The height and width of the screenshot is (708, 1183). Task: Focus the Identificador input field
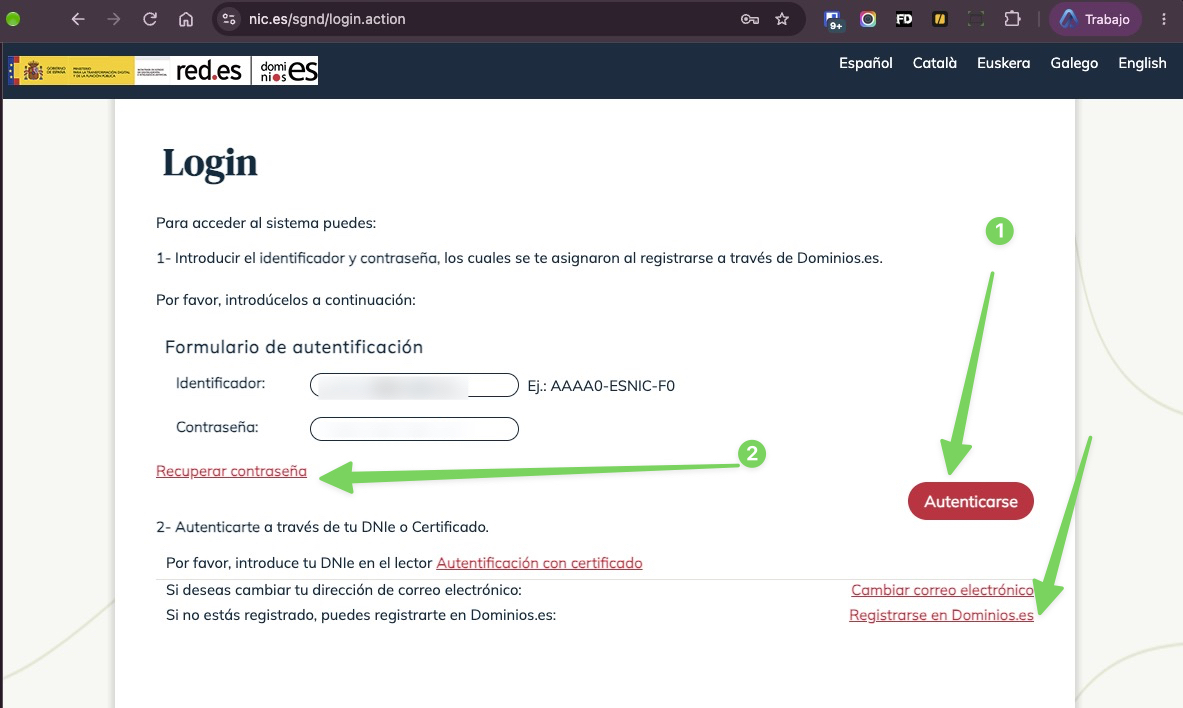click(414, 385)
